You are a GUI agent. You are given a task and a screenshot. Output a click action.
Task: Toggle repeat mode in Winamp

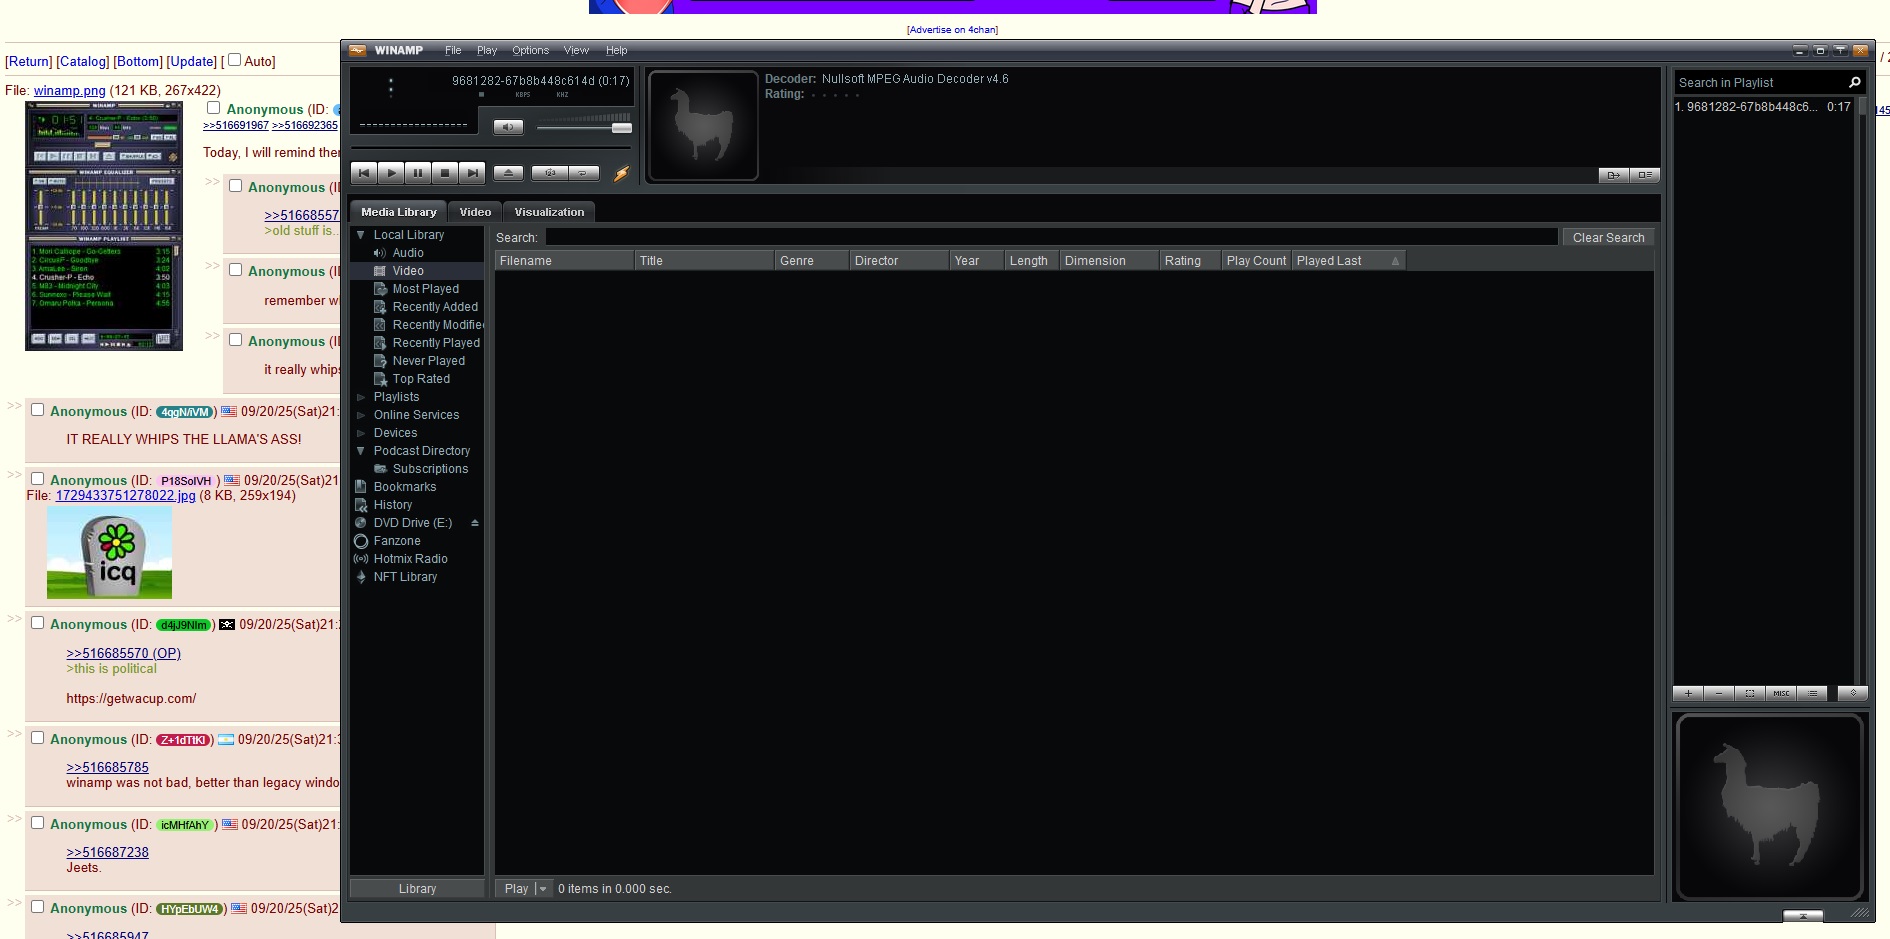click(583, 173)
